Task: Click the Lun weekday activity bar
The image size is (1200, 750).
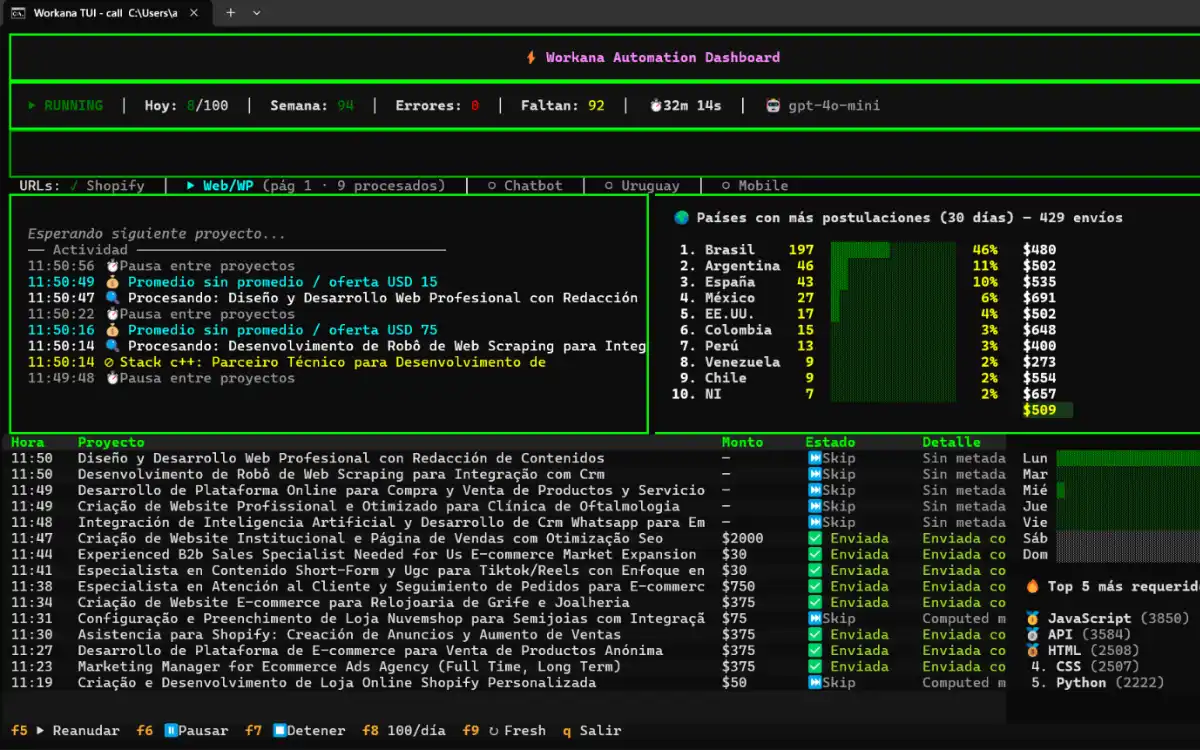Action: tap(1128, 458)
